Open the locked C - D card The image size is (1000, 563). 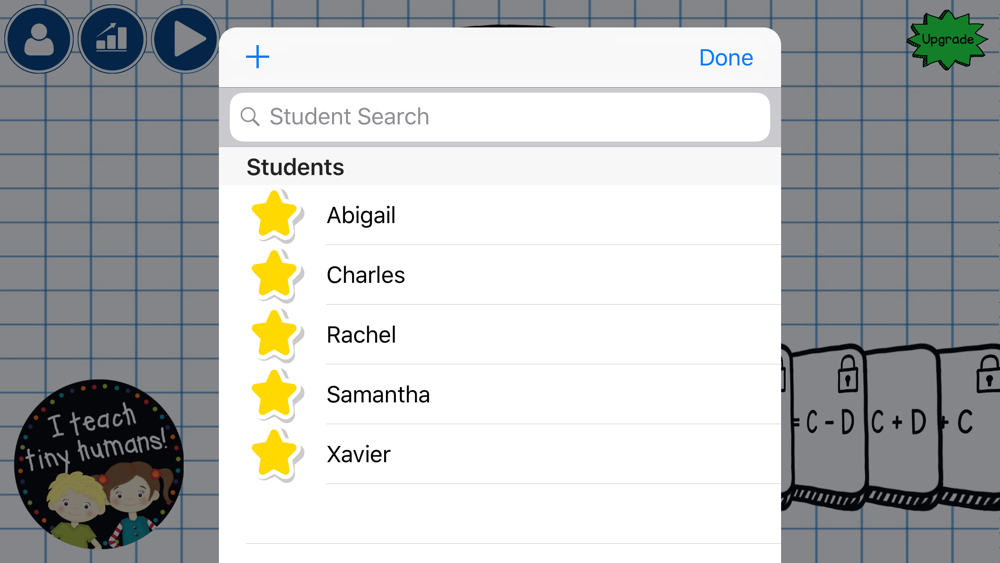pyautogui.click(x=827, y=426)
